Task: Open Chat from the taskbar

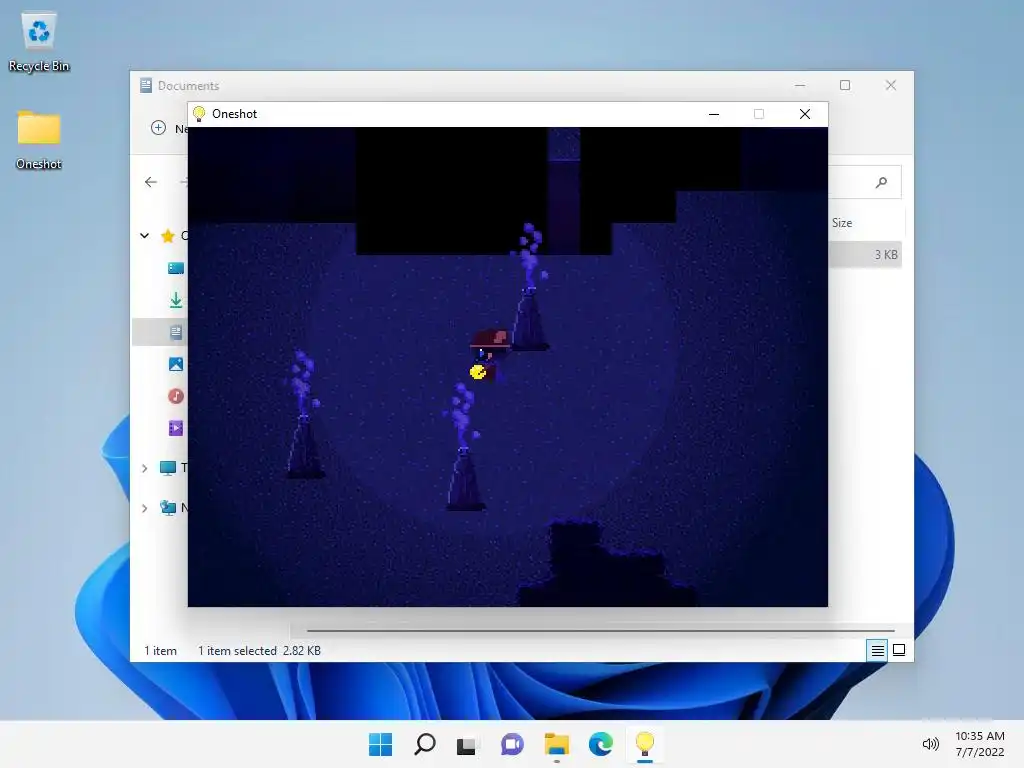Action: [512, 744]
